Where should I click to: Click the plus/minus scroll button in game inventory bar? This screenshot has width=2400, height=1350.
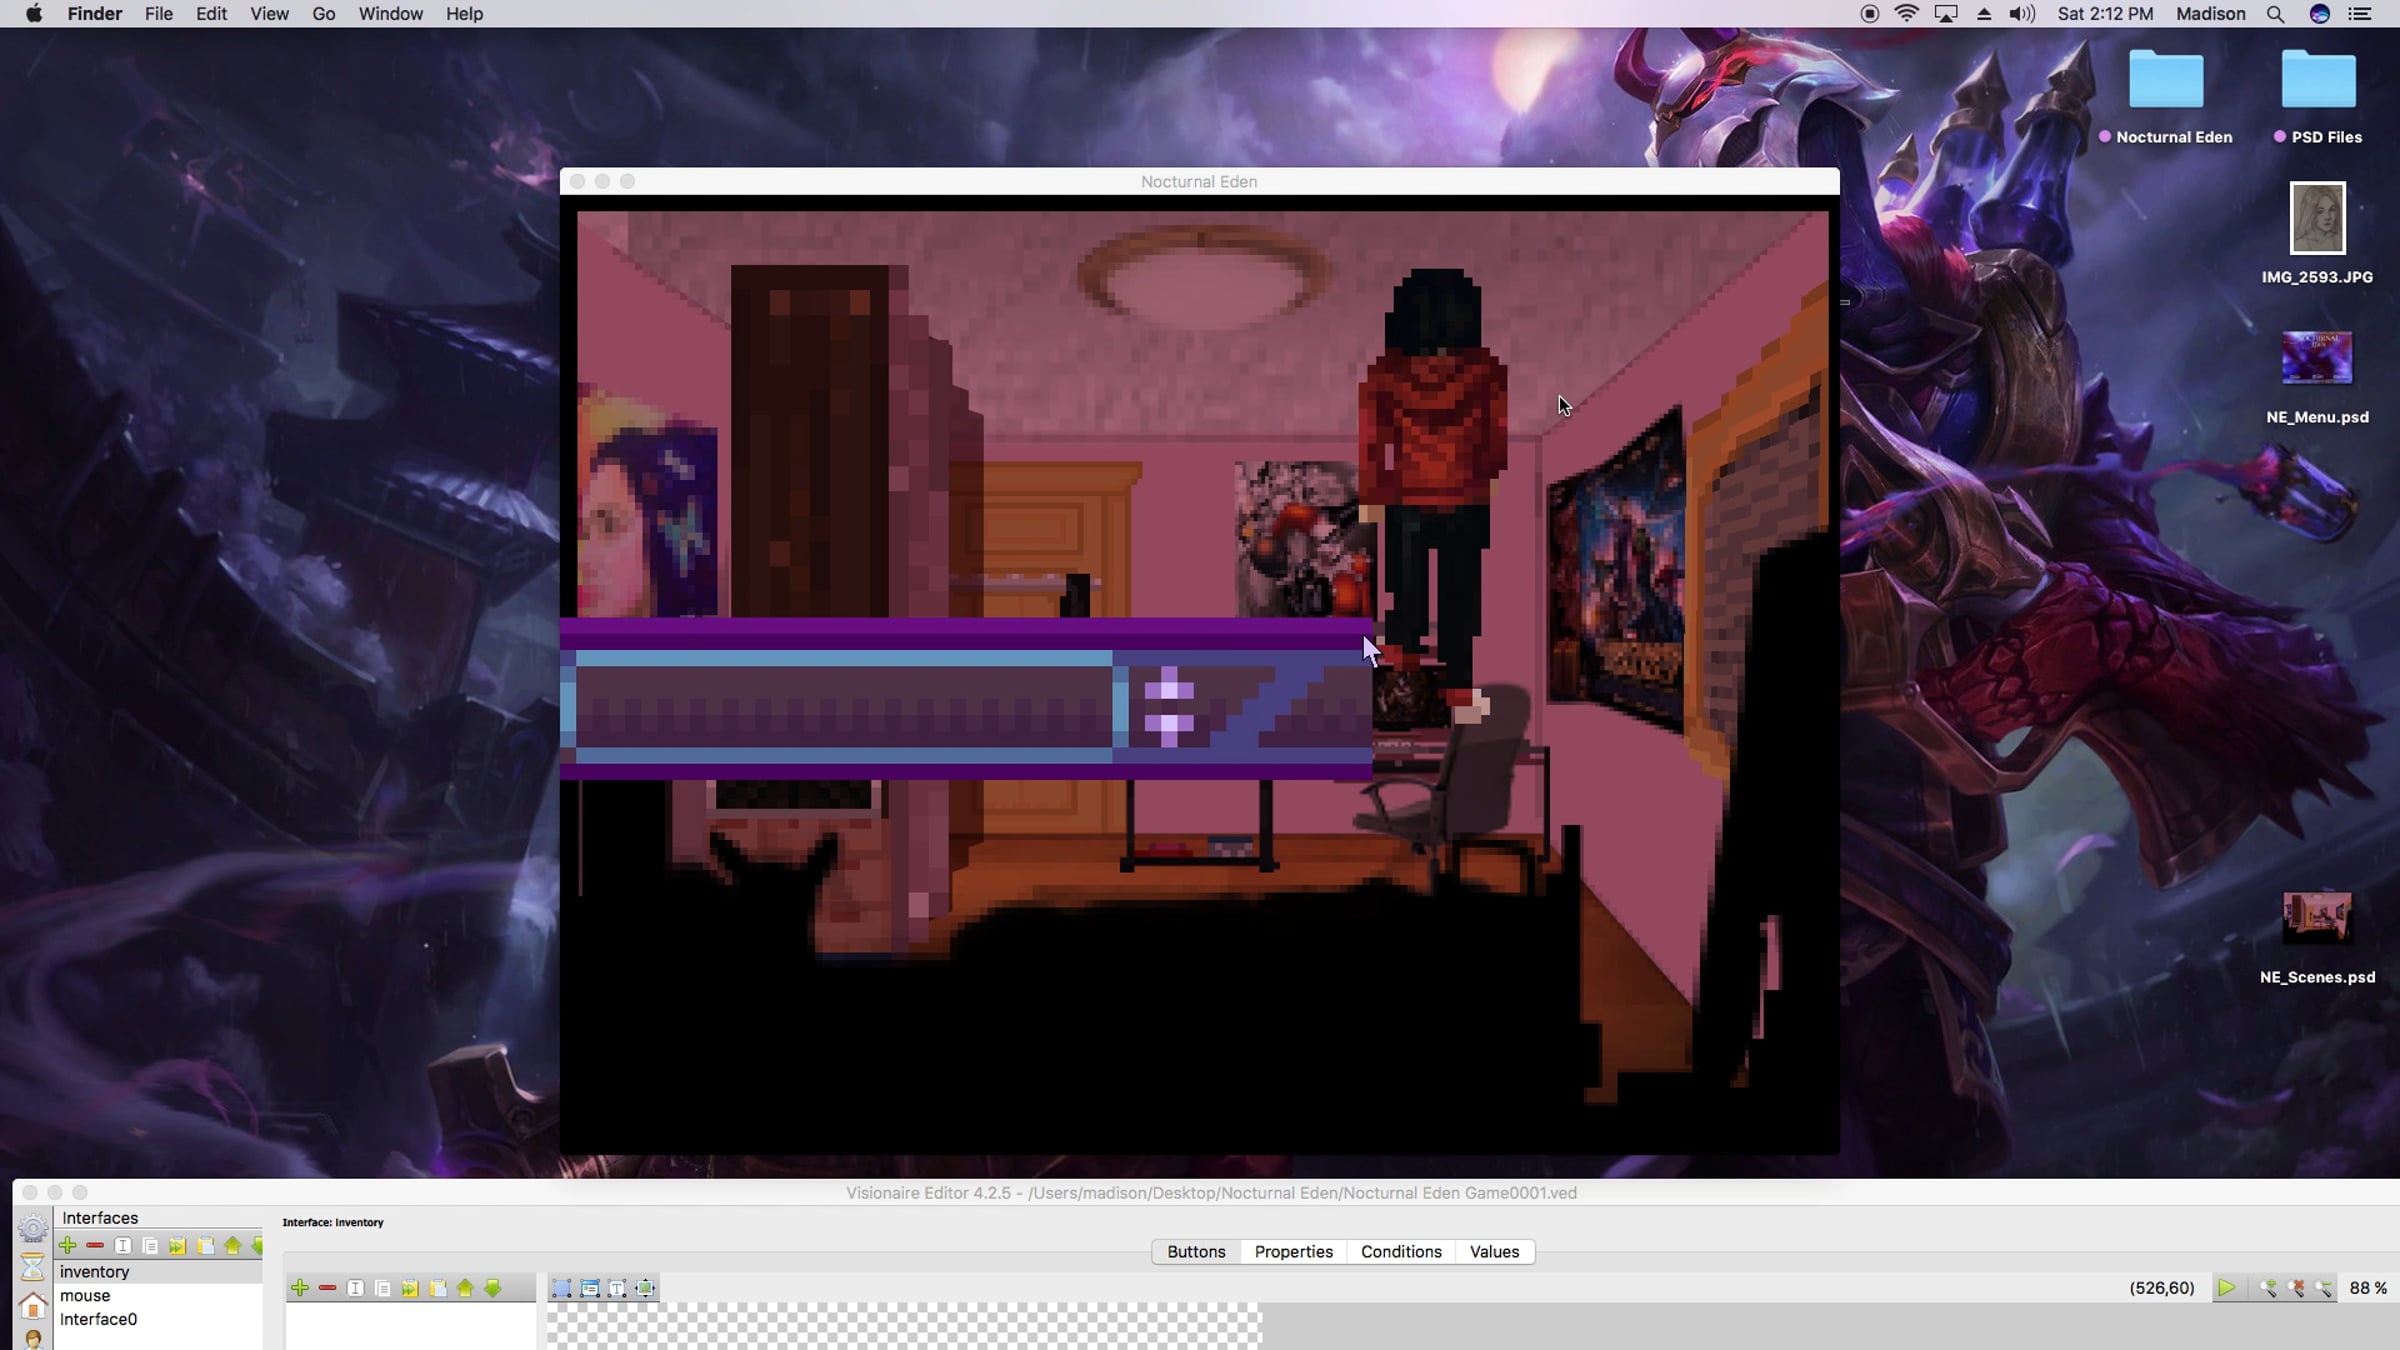tap(1169, 706)
